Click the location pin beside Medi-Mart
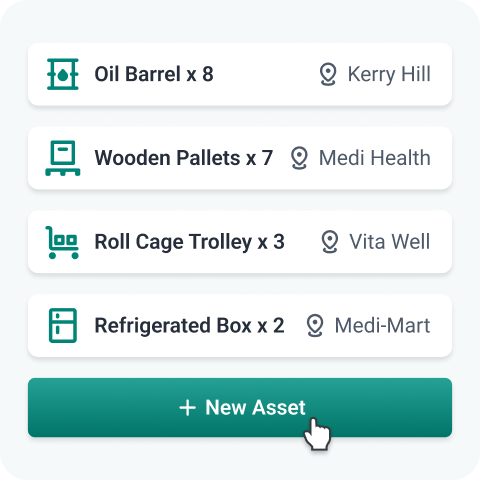Image resolution: width=480 pixels, height=480 pixels. point(315,326)
